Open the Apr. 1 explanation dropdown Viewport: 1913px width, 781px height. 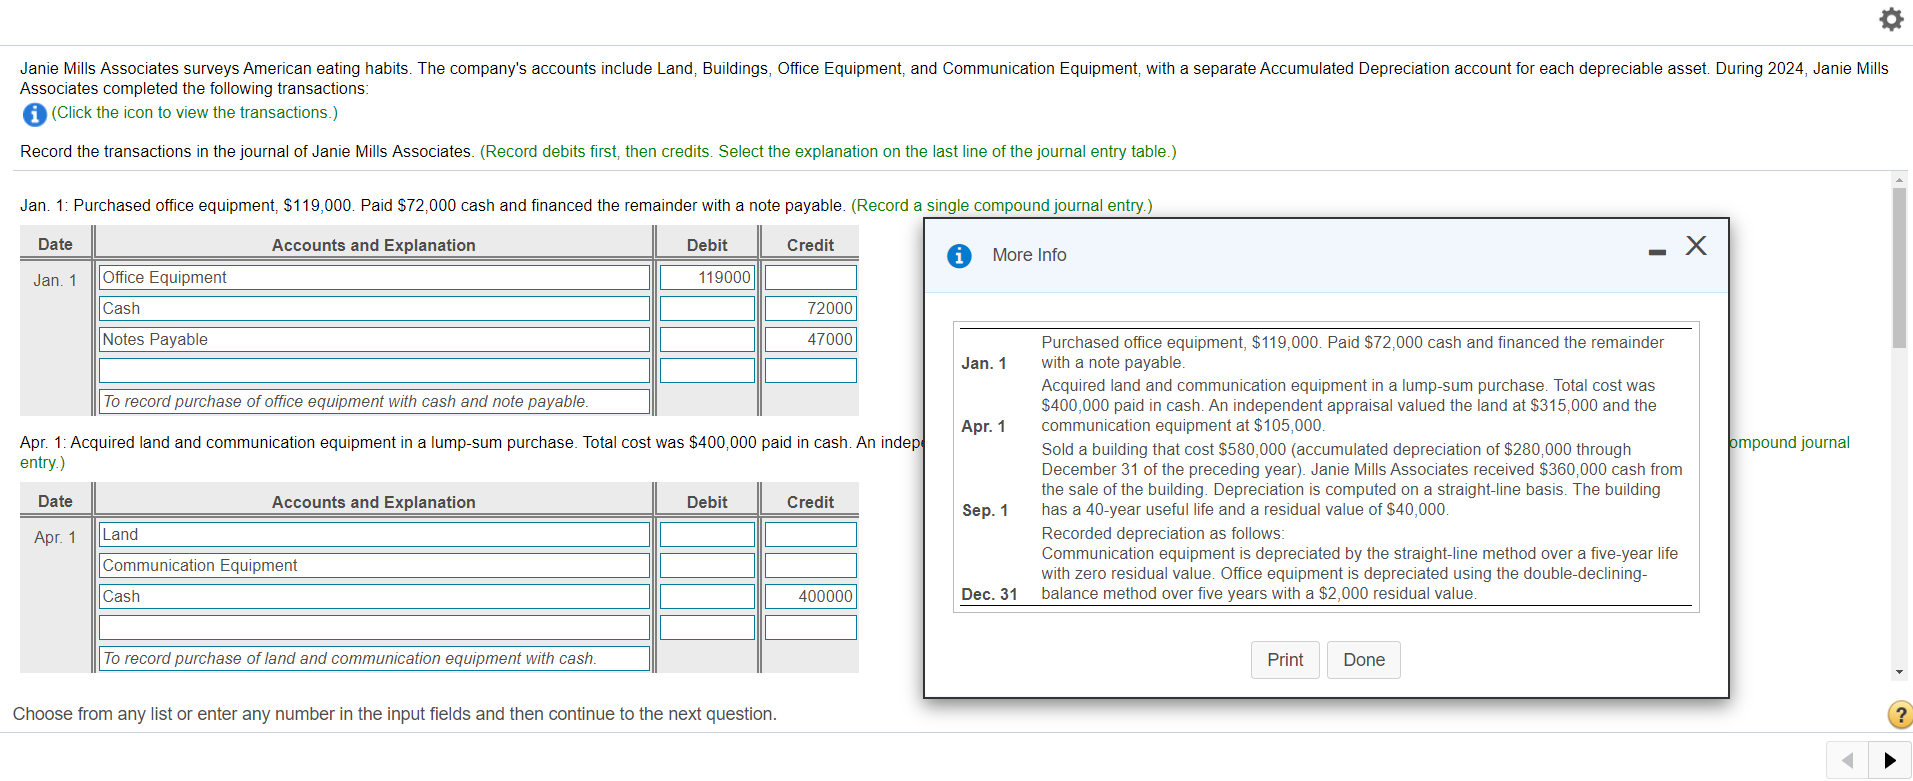374,658
